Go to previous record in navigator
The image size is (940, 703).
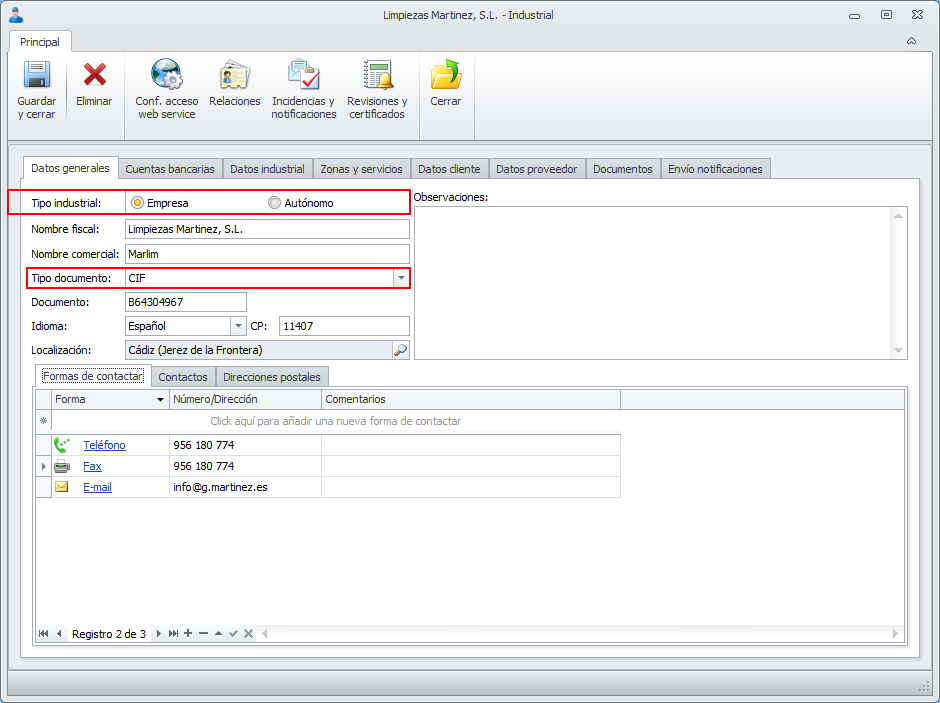coord(59,633)
